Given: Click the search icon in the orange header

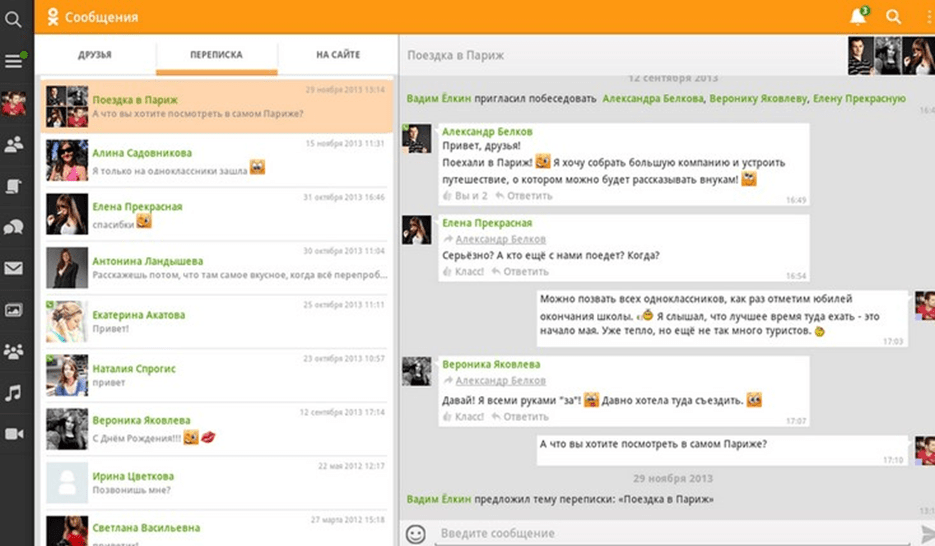Looking at the screenshot, I should click(894, 17).
